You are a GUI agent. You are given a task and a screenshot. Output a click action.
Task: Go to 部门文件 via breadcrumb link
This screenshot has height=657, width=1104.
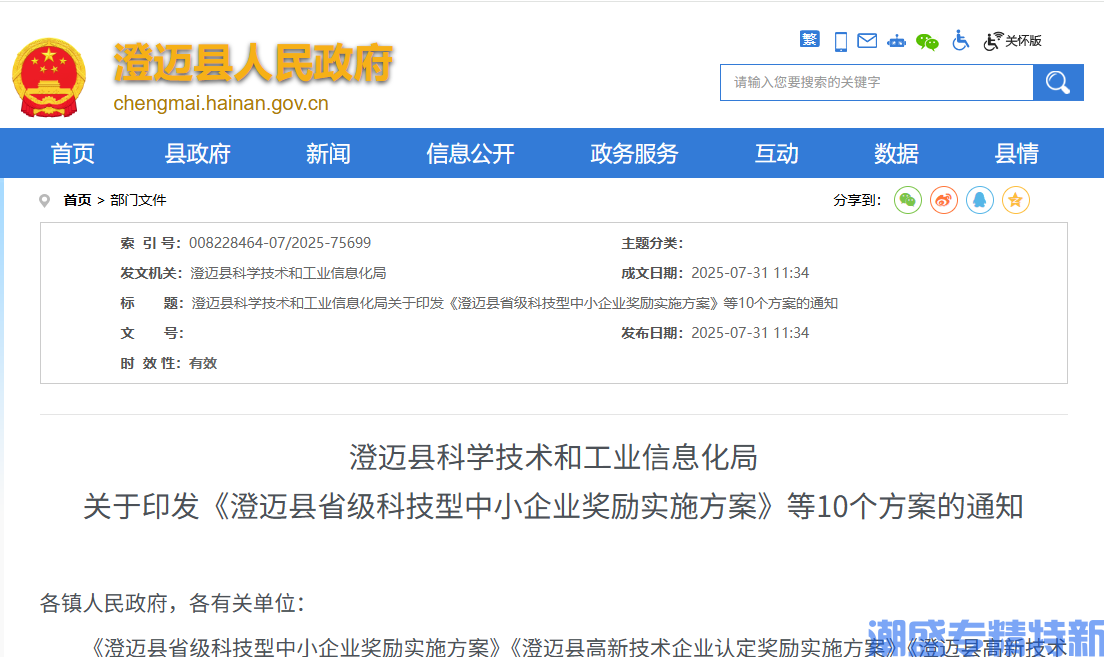[139, 200]
